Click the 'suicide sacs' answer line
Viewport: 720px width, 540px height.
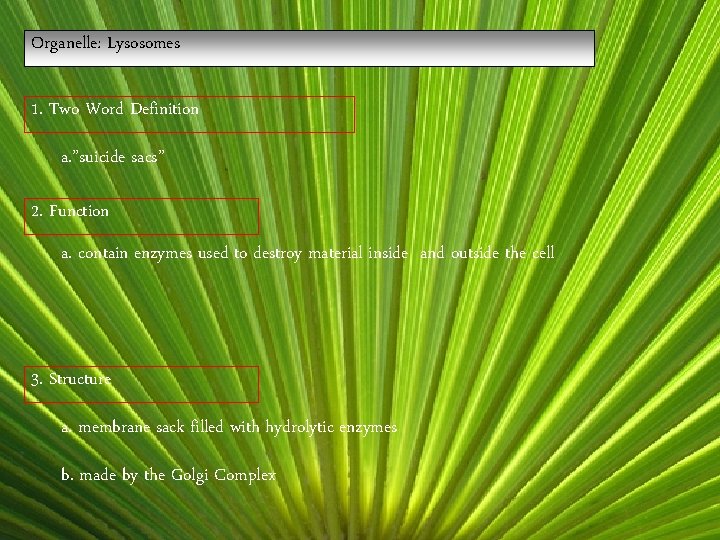(x=112, y=157)
